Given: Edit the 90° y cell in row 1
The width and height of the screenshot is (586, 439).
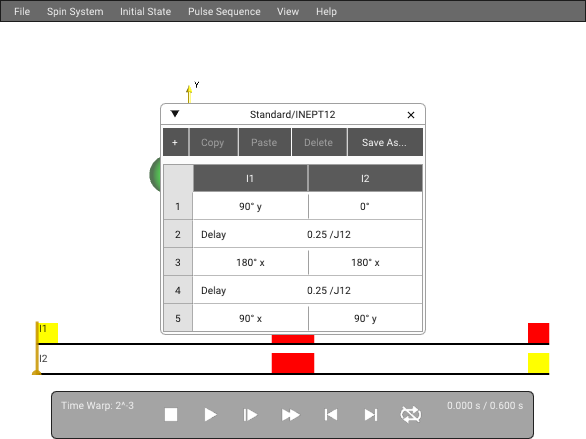Looking at the screenshot, I should 250,206.
